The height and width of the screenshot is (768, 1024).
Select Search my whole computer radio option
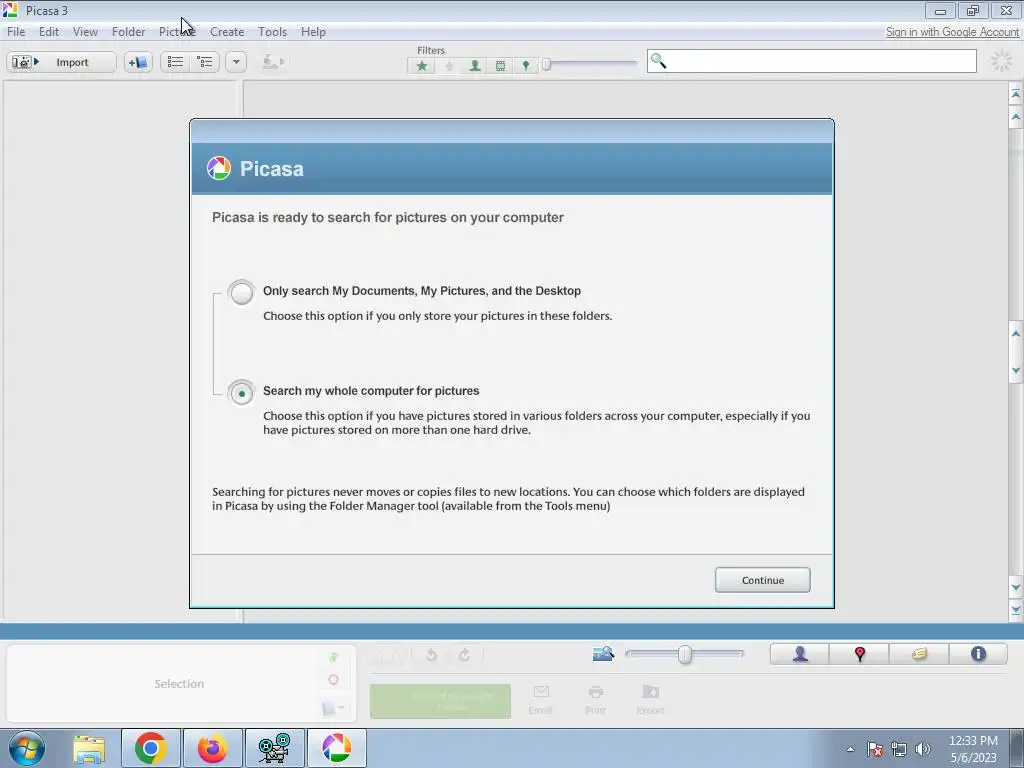pyautogui.click(x=241, y=393)
